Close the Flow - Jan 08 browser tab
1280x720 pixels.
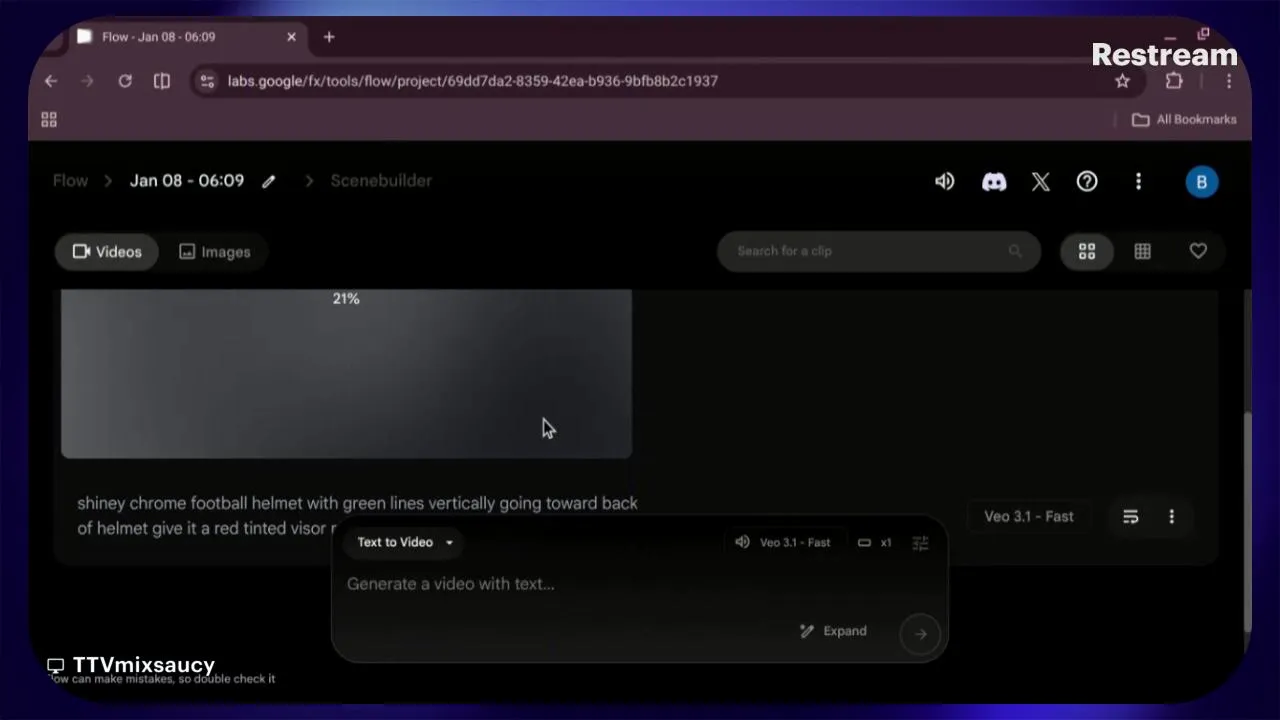291,37
